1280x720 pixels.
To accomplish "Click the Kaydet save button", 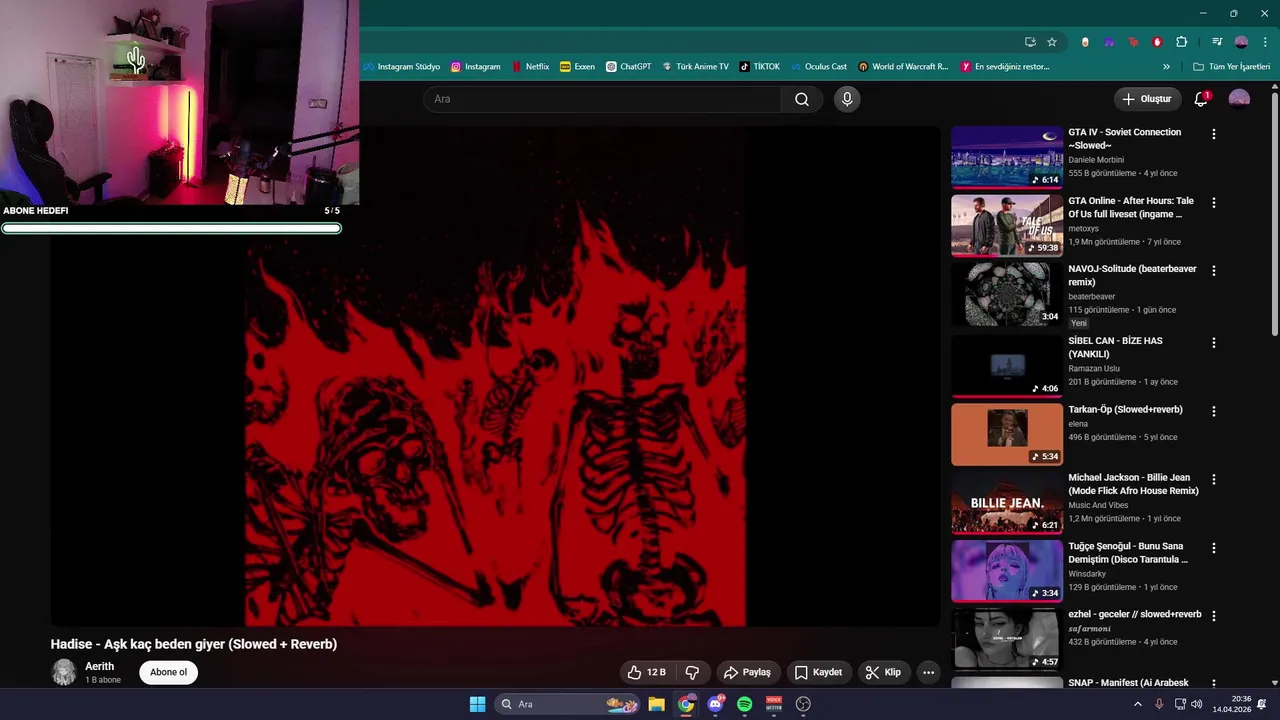I will (818, 672).
